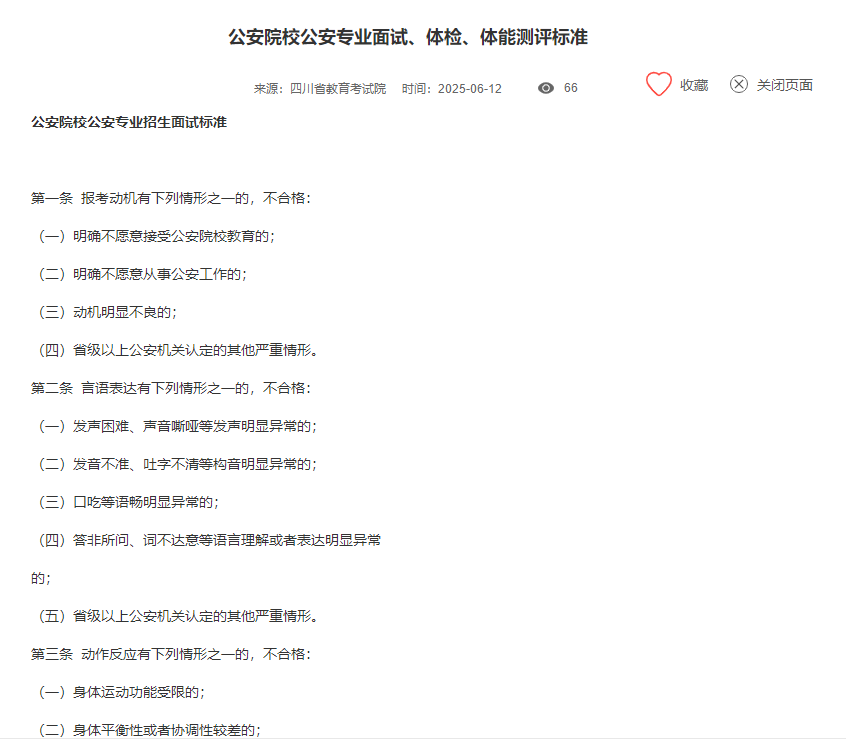Click the 第三条 动作反应 paragraph

tap(171, 654)
